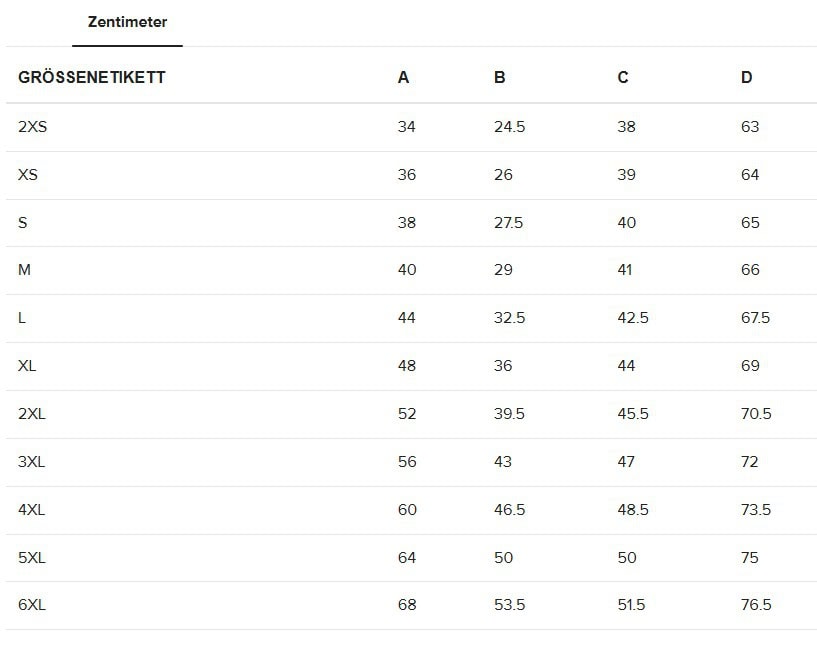Select the 5XL size row label

click(x=32, y=558)
